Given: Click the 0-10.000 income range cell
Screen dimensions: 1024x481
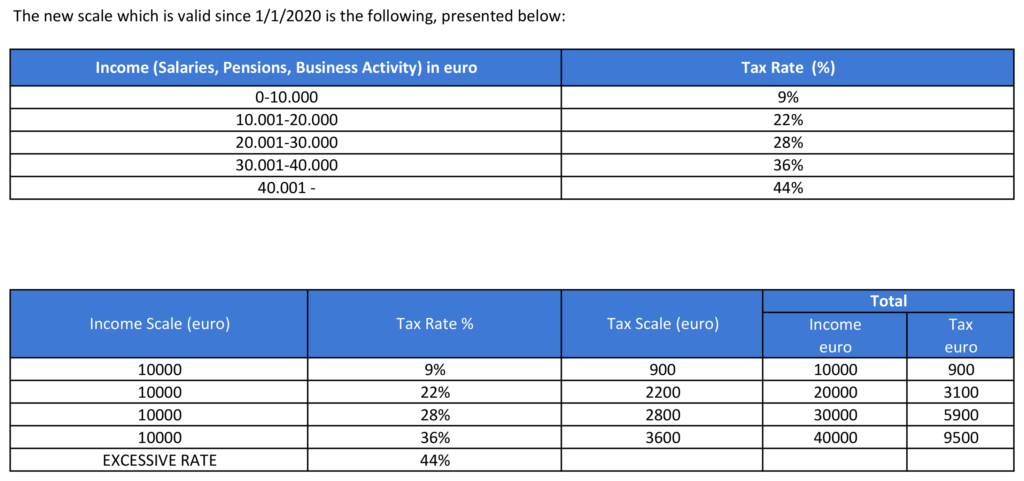Looking at the screenshot, I should (285, 97).
